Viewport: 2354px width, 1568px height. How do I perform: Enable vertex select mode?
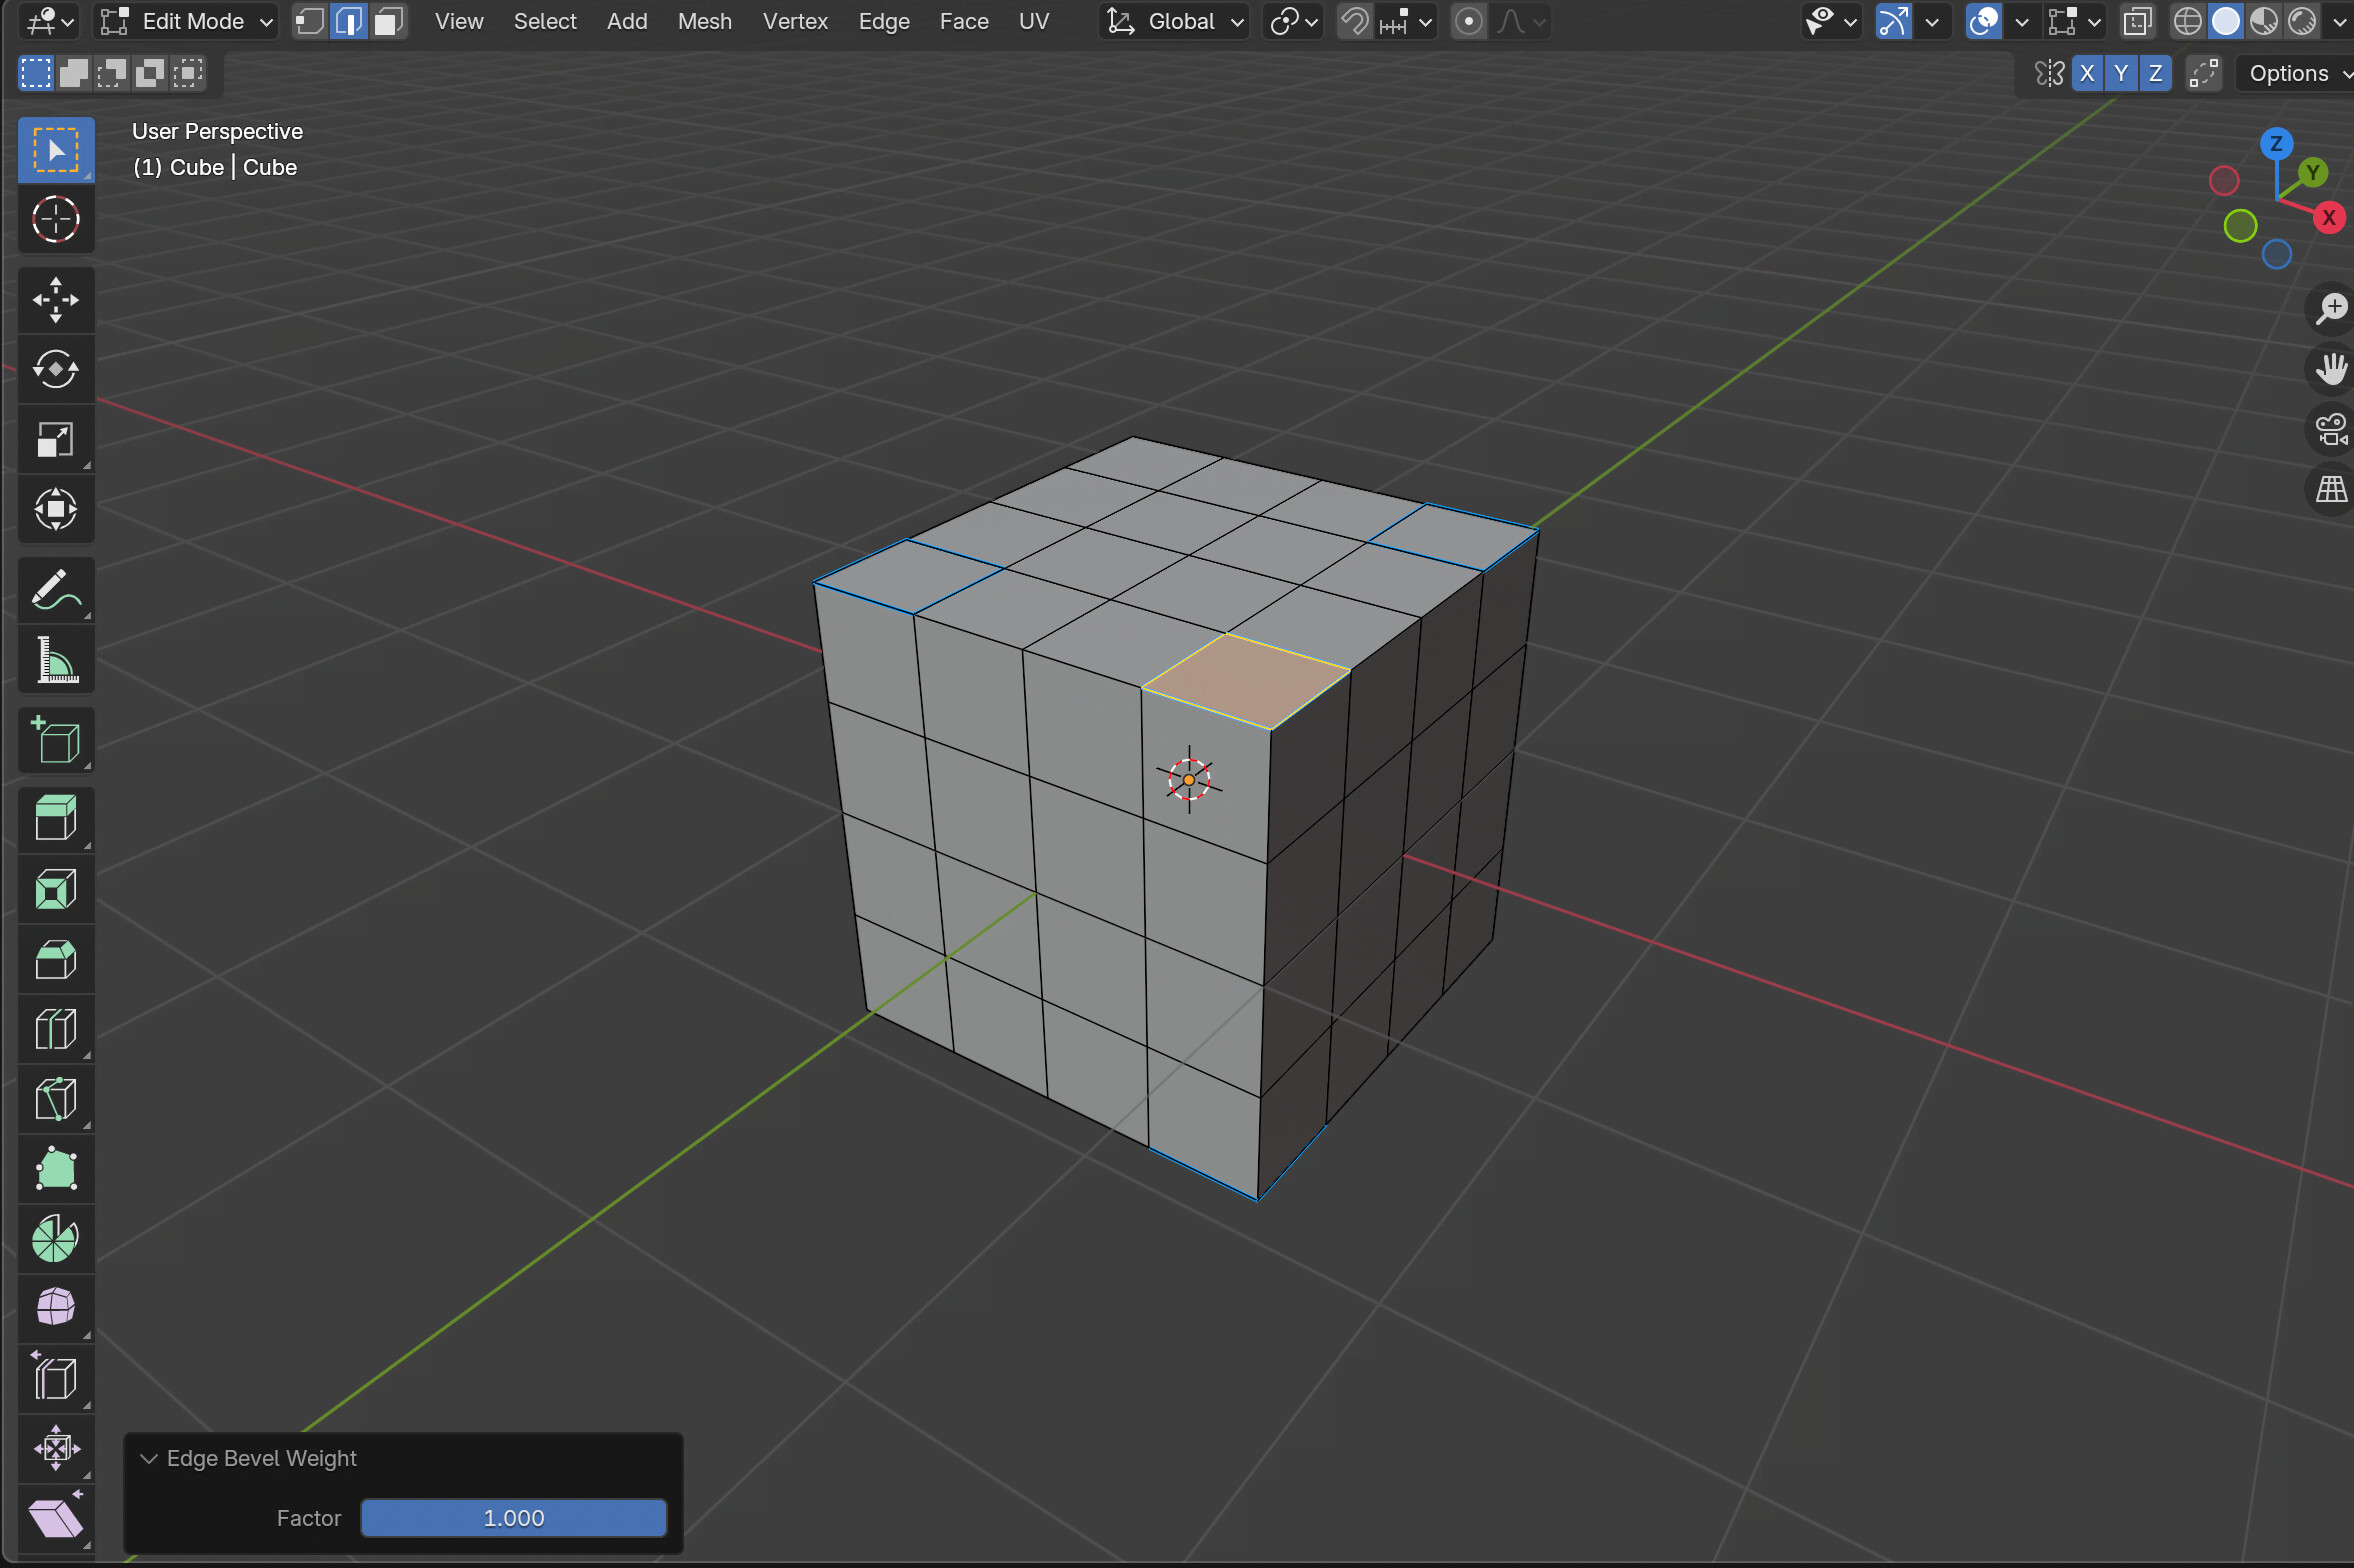311,21
